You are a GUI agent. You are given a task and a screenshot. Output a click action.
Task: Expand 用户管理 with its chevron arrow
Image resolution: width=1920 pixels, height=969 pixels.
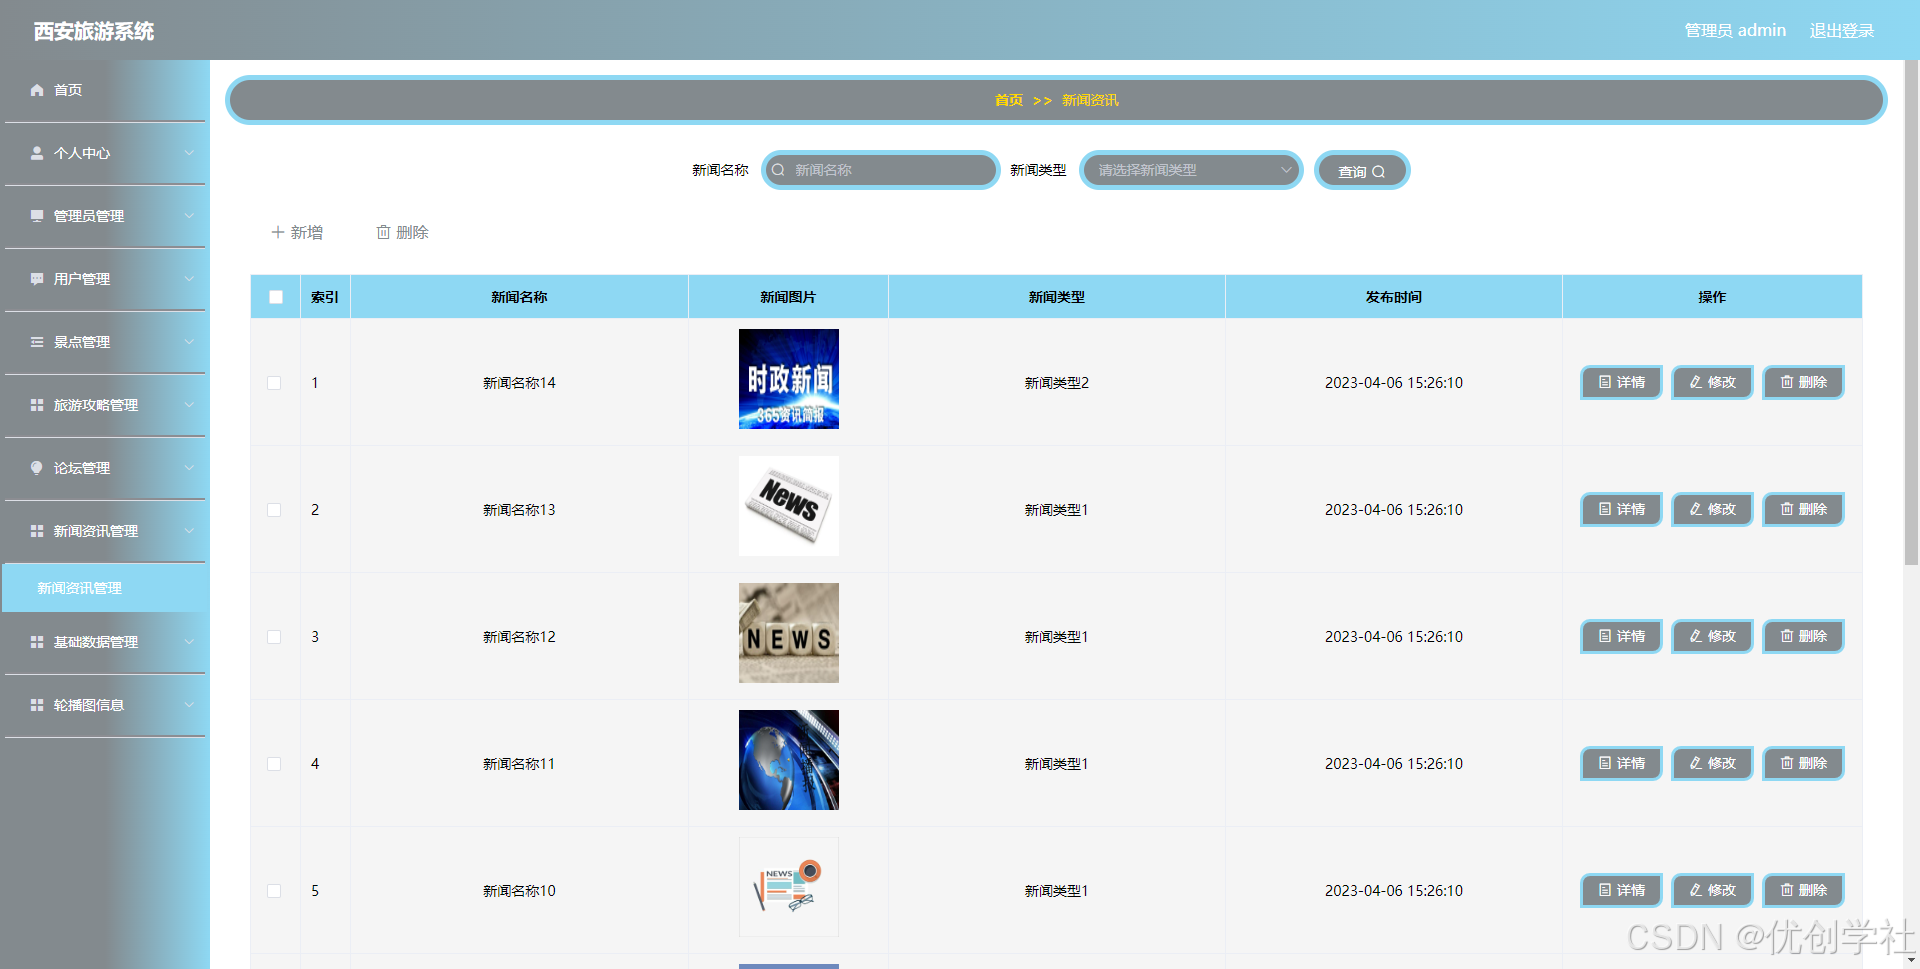tap(189, 279)
